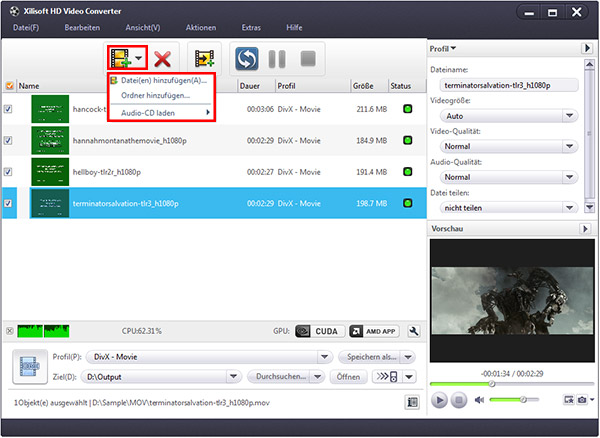
Task: Click the add profile filmstrip icon
Action: (204, 59)
